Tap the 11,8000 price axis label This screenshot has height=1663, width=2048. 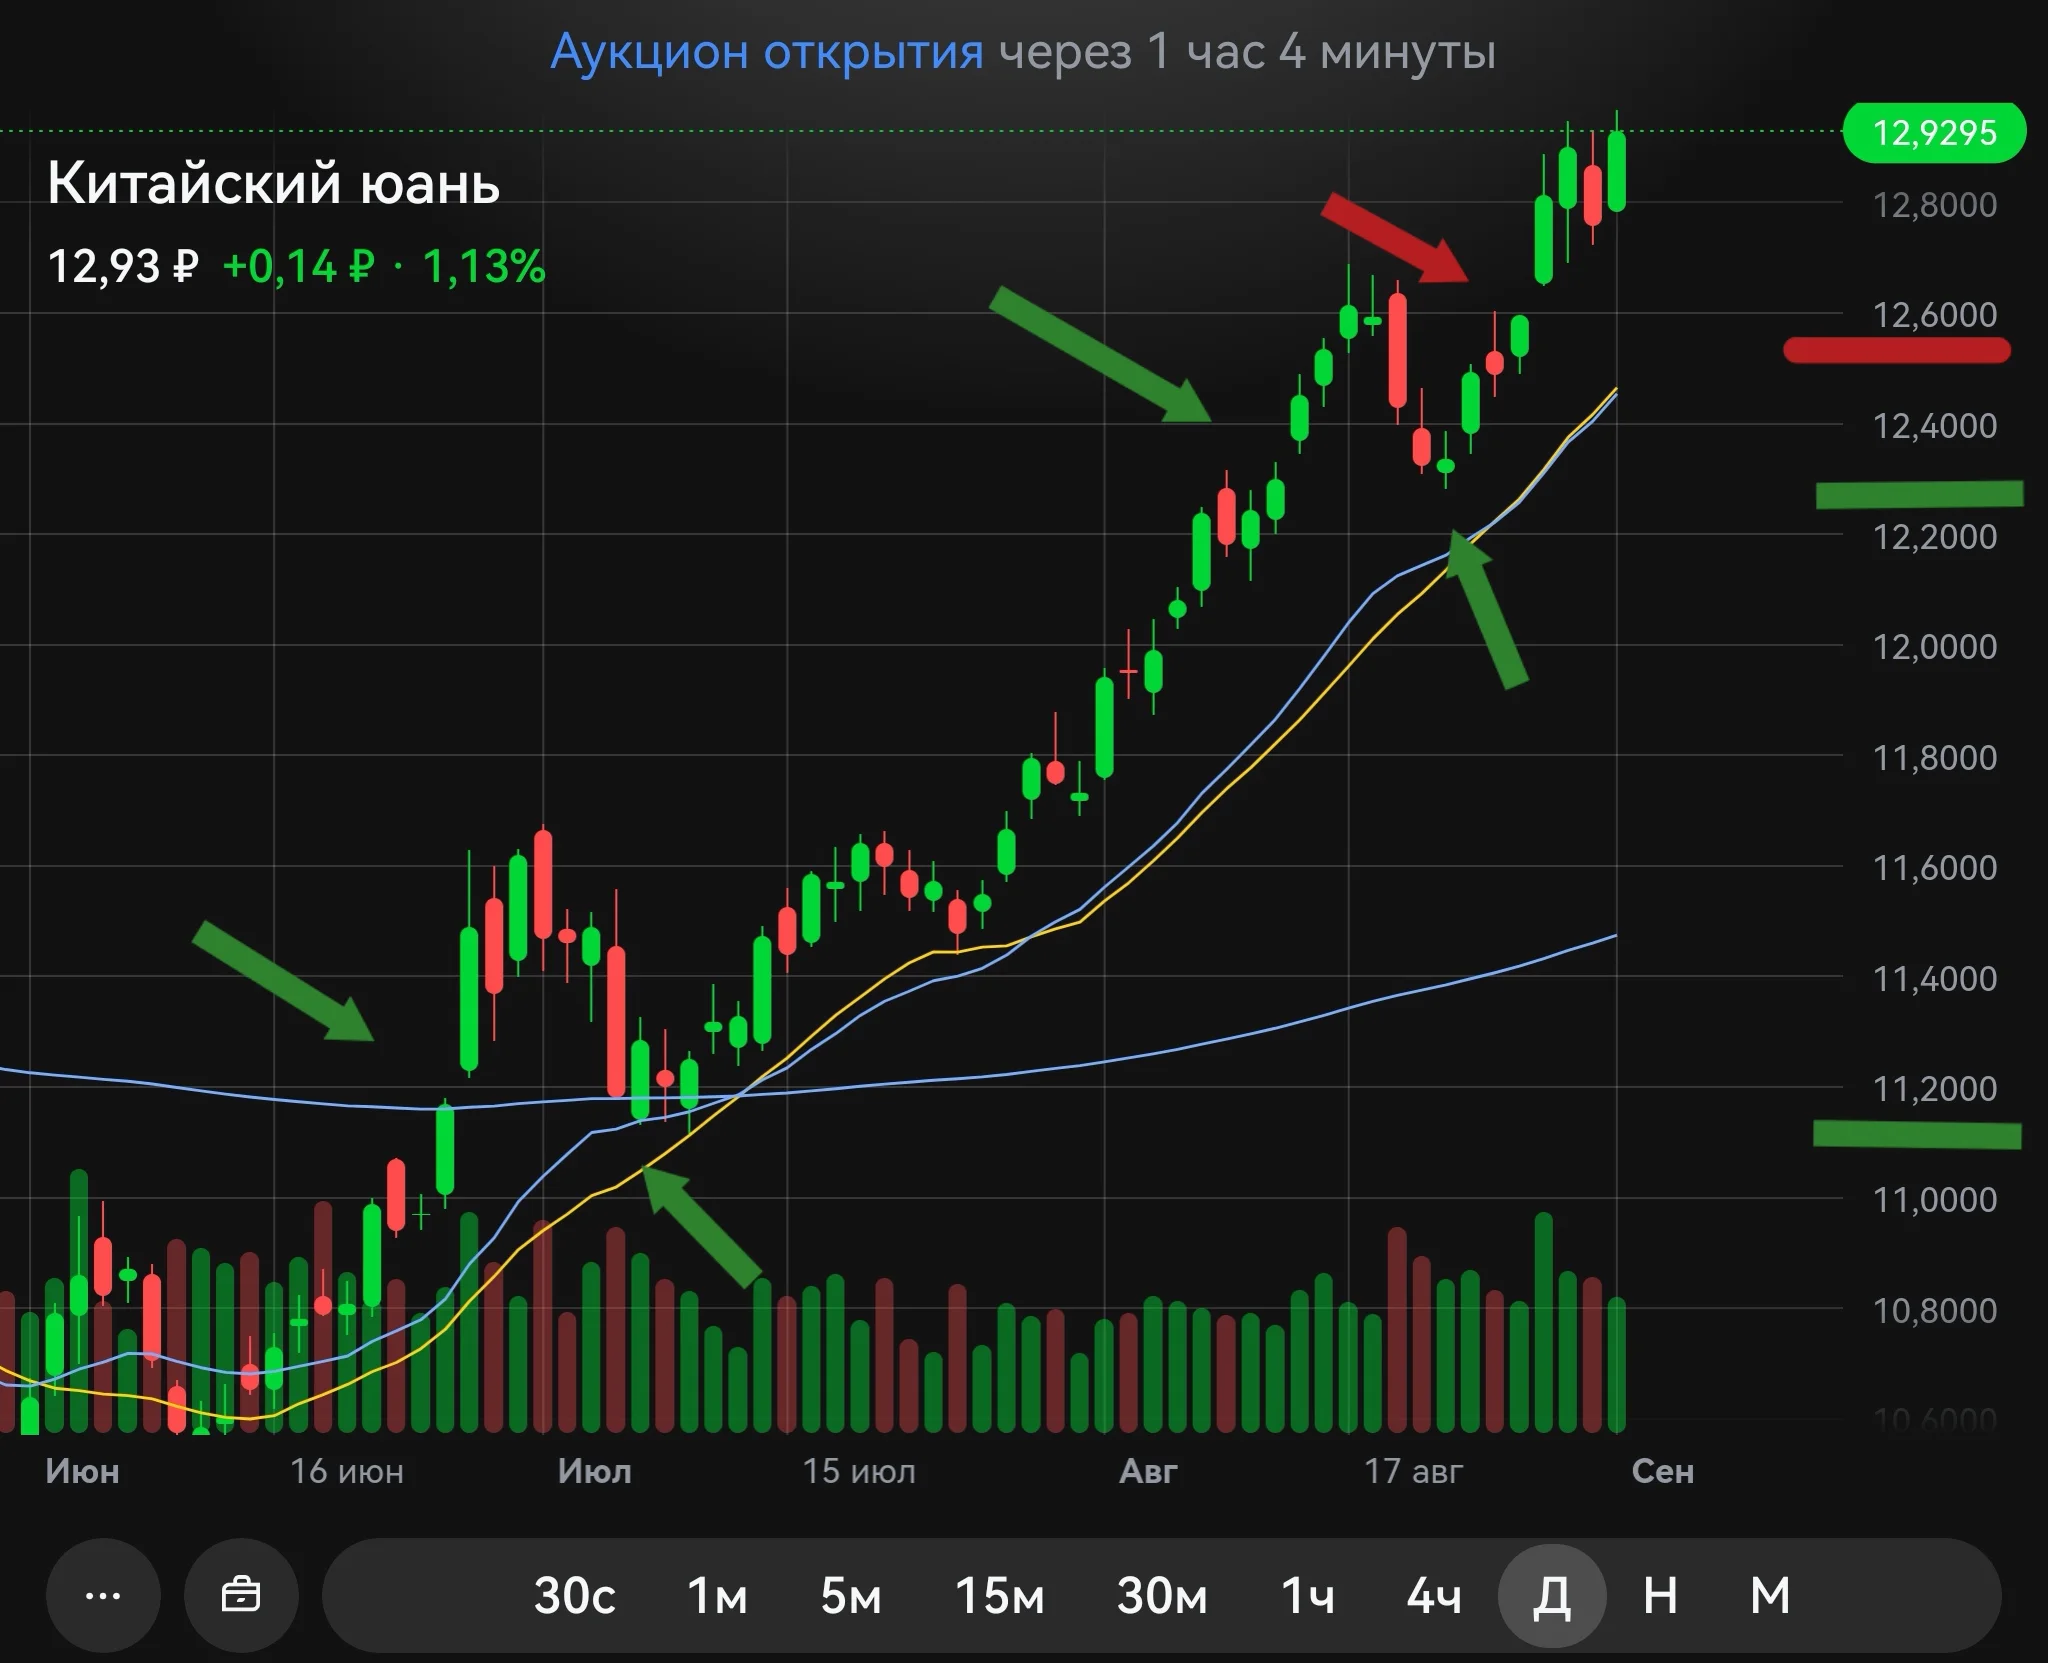click(x=1934, y=758)
